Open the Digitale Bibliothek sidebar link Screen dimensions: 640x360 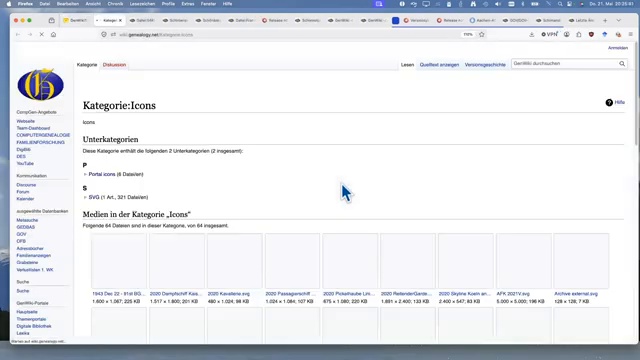(x=34, y=326)
